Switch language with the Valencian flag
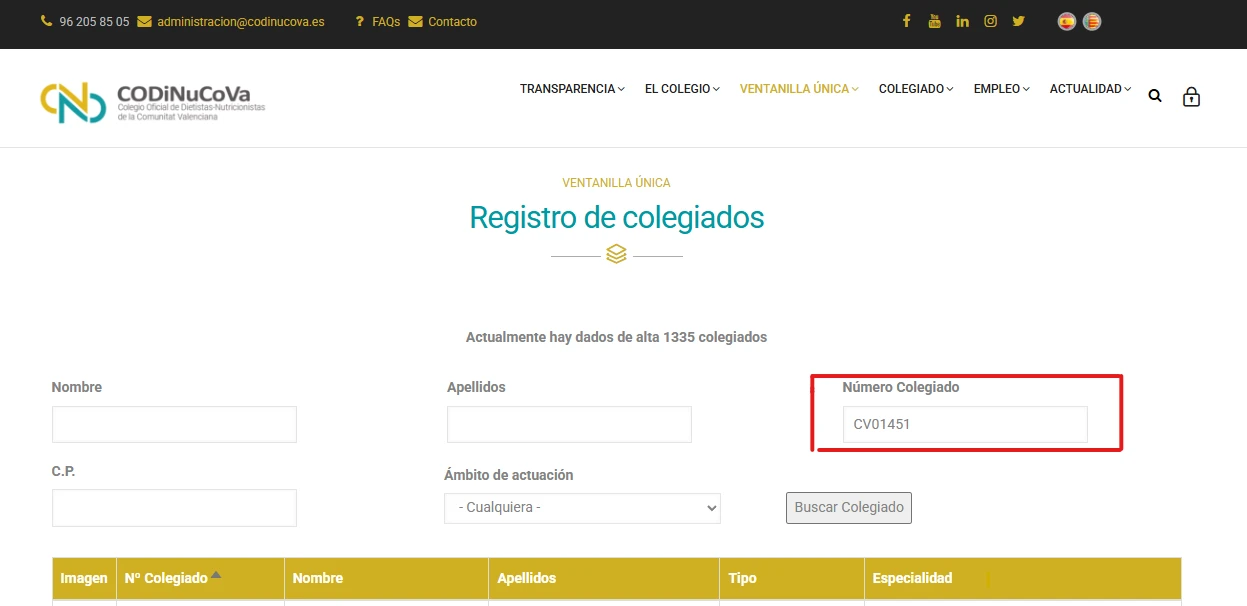 click(1092, 21)
